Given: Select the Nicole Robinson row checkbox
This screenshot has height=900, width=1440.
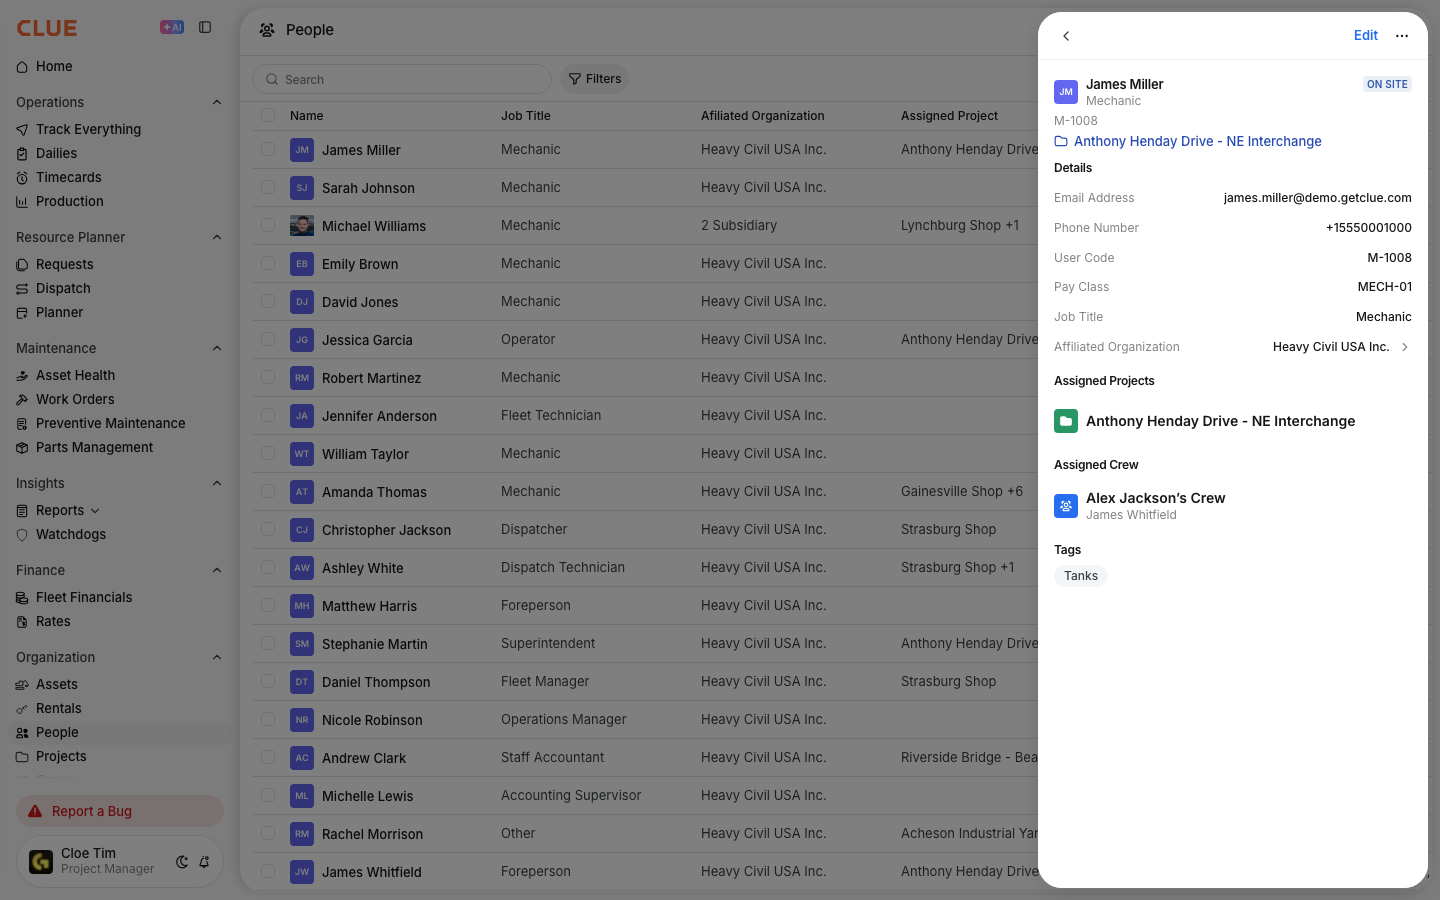Looking at the screenshot, I should (268, 720).
